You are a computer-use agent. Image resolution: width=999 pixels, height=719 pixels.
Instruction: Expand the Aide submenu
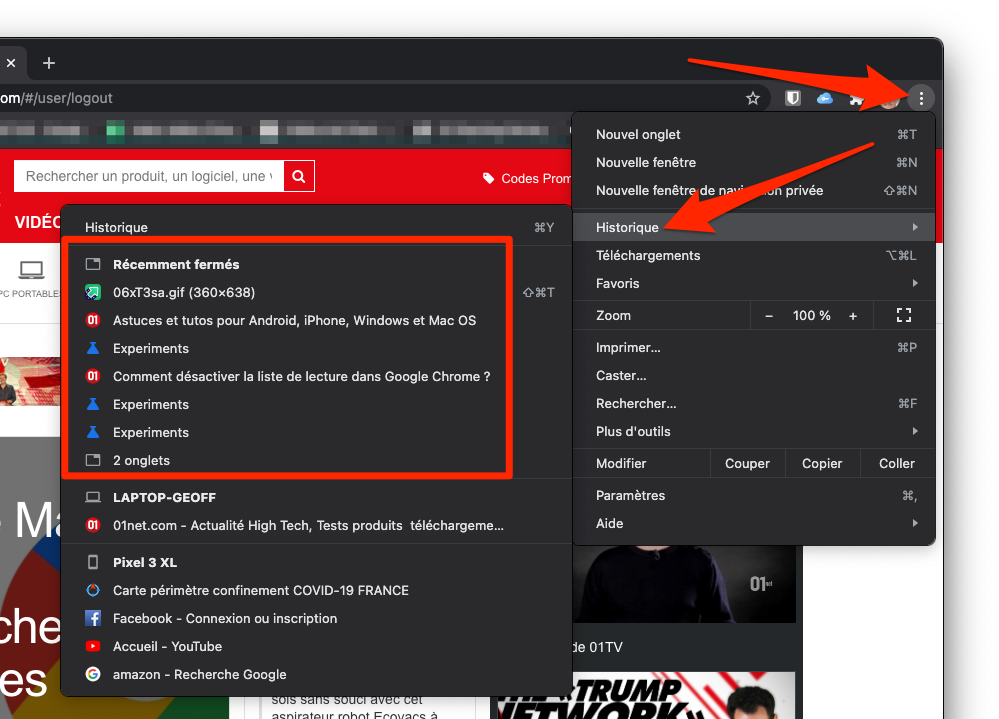[754, 523]
